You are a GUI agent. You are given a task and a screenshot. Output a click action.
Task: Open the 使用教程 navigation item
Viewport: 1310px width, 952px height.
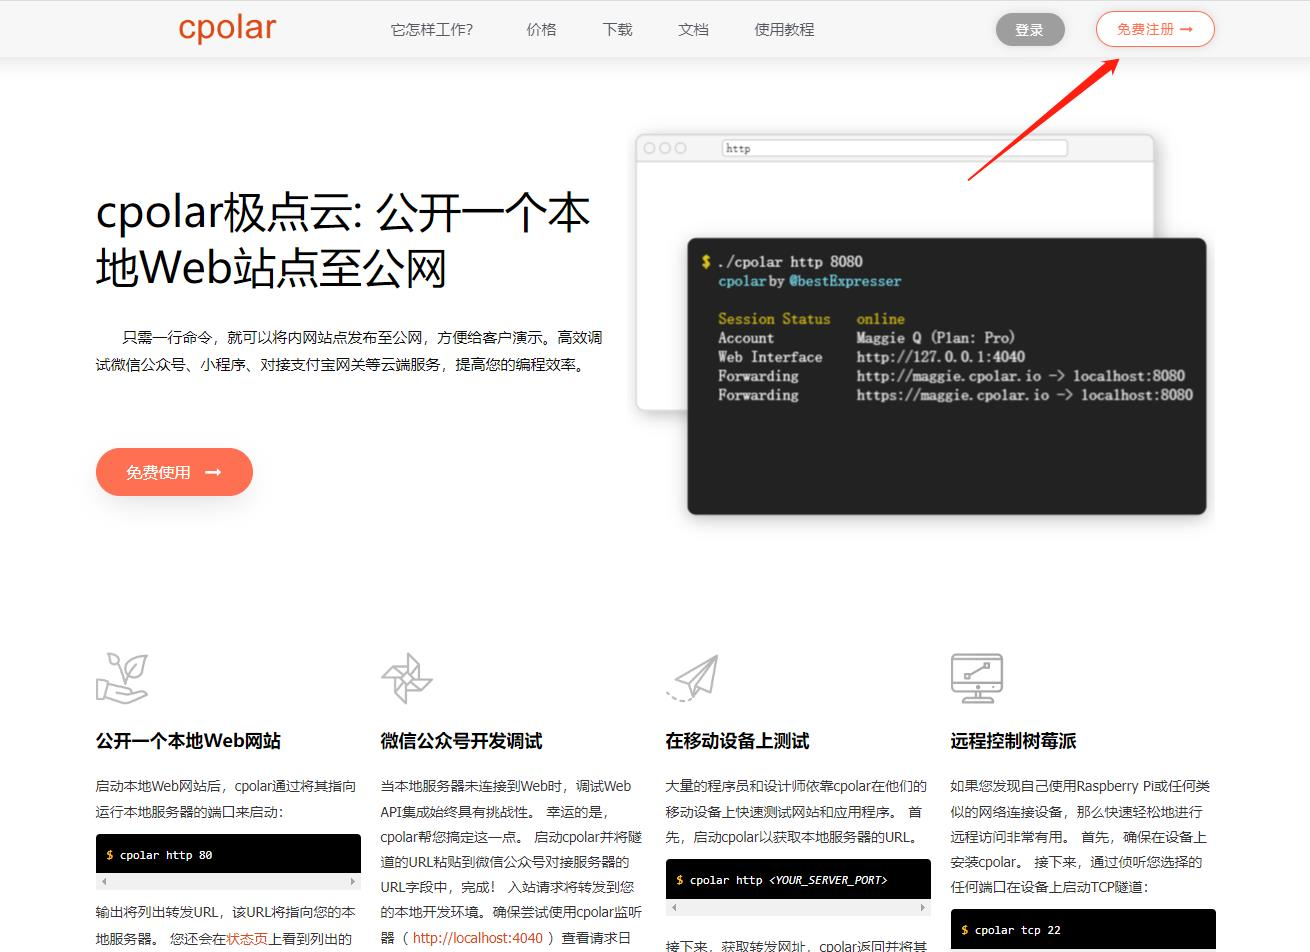click(784, 30)
